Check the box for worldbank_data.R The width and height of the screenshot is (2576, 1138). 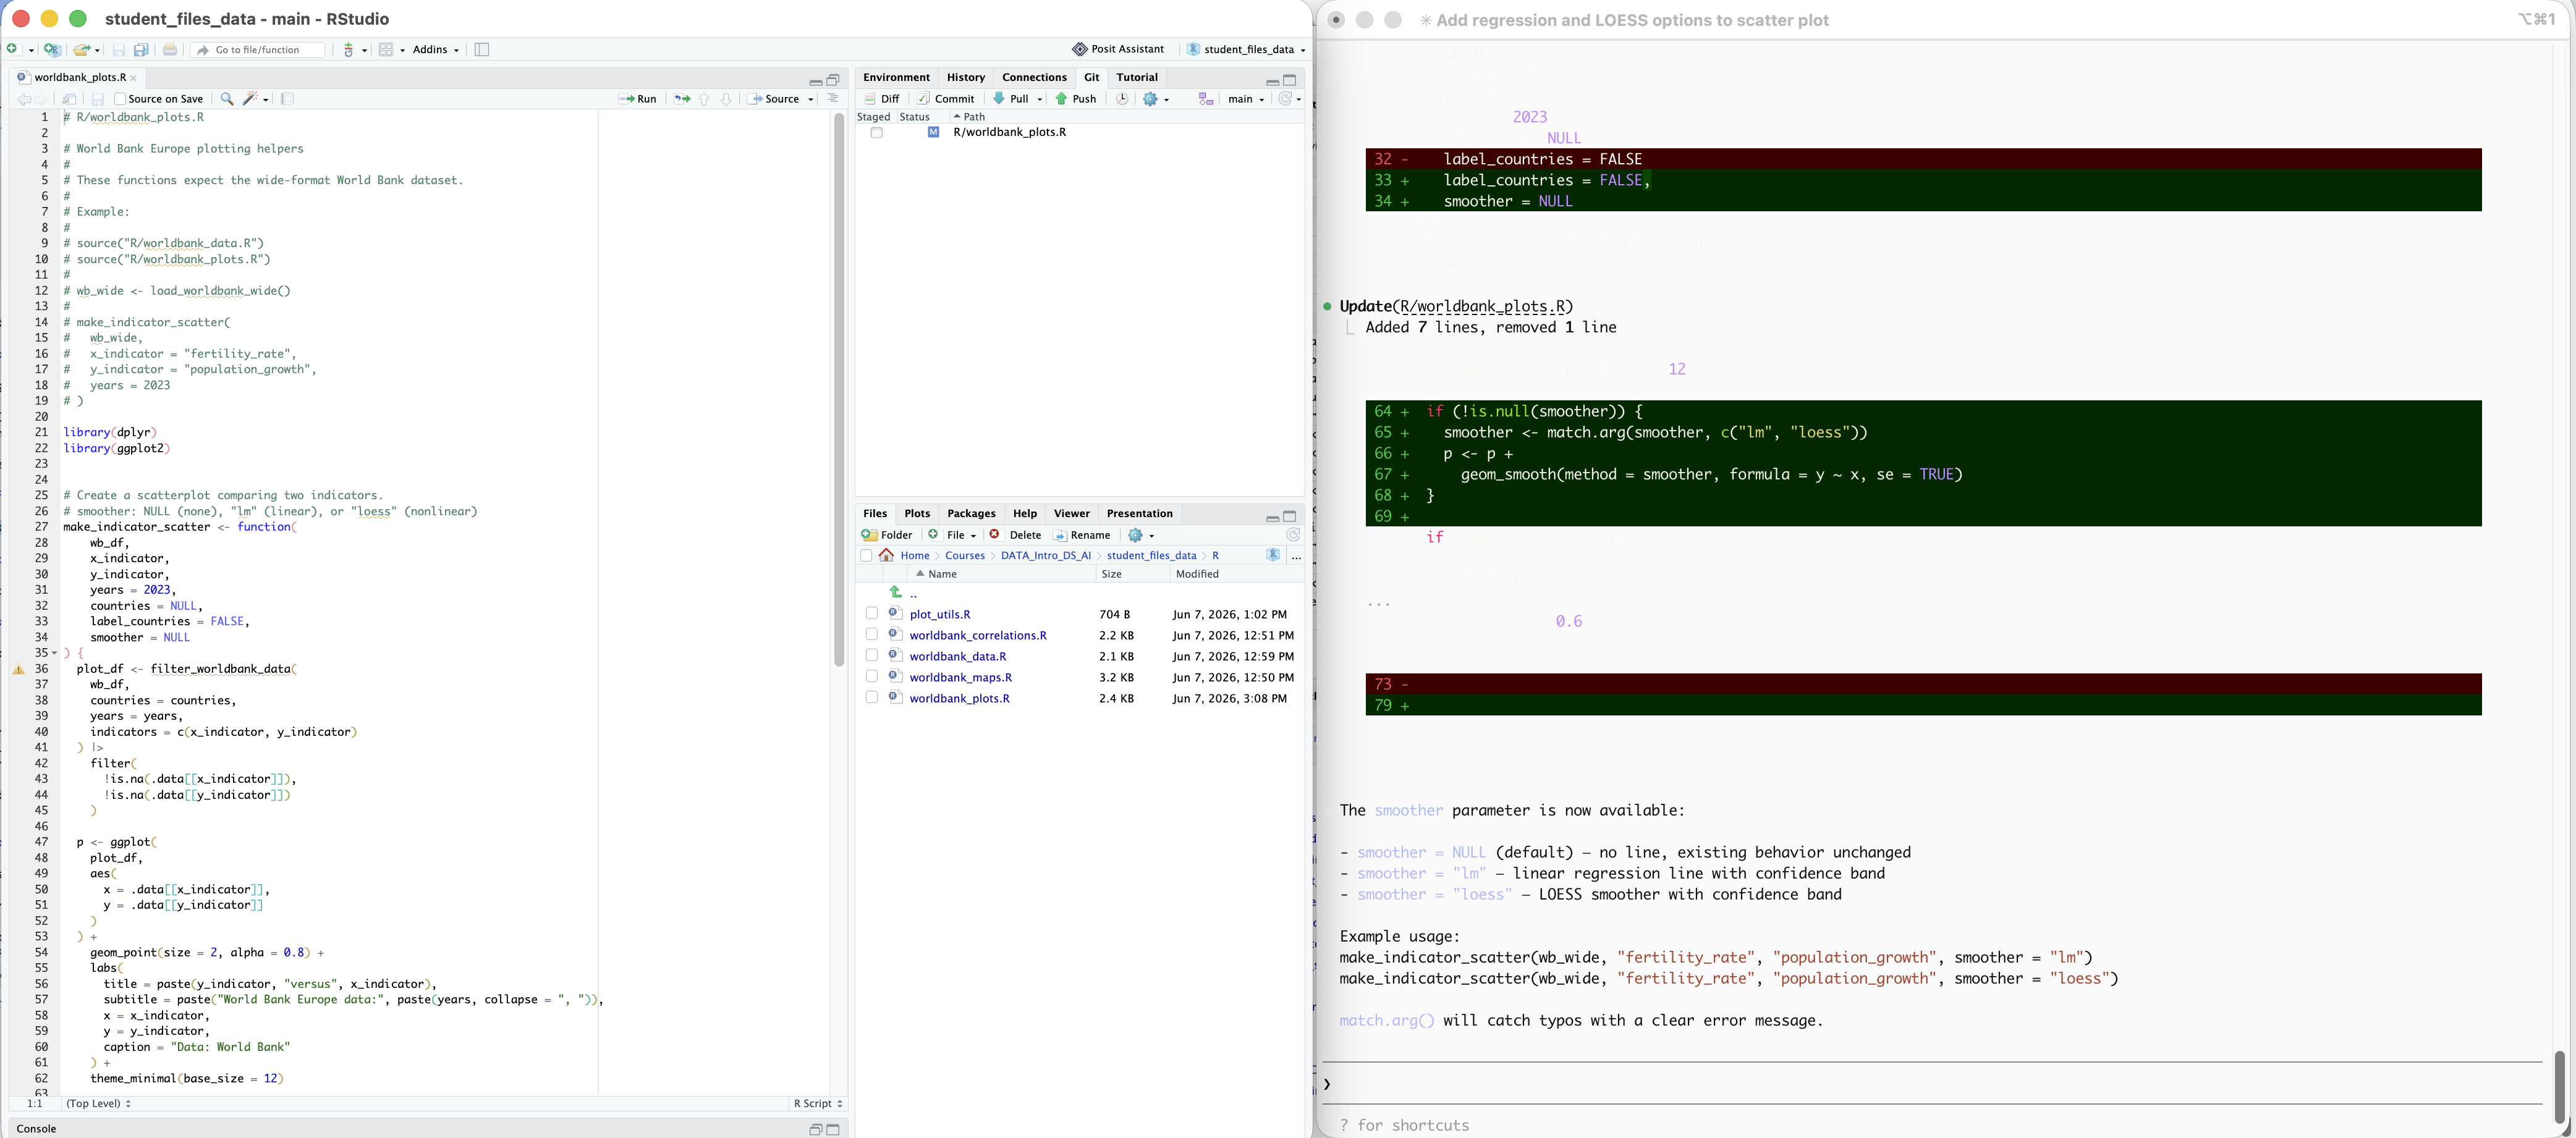tap(871, 655)
